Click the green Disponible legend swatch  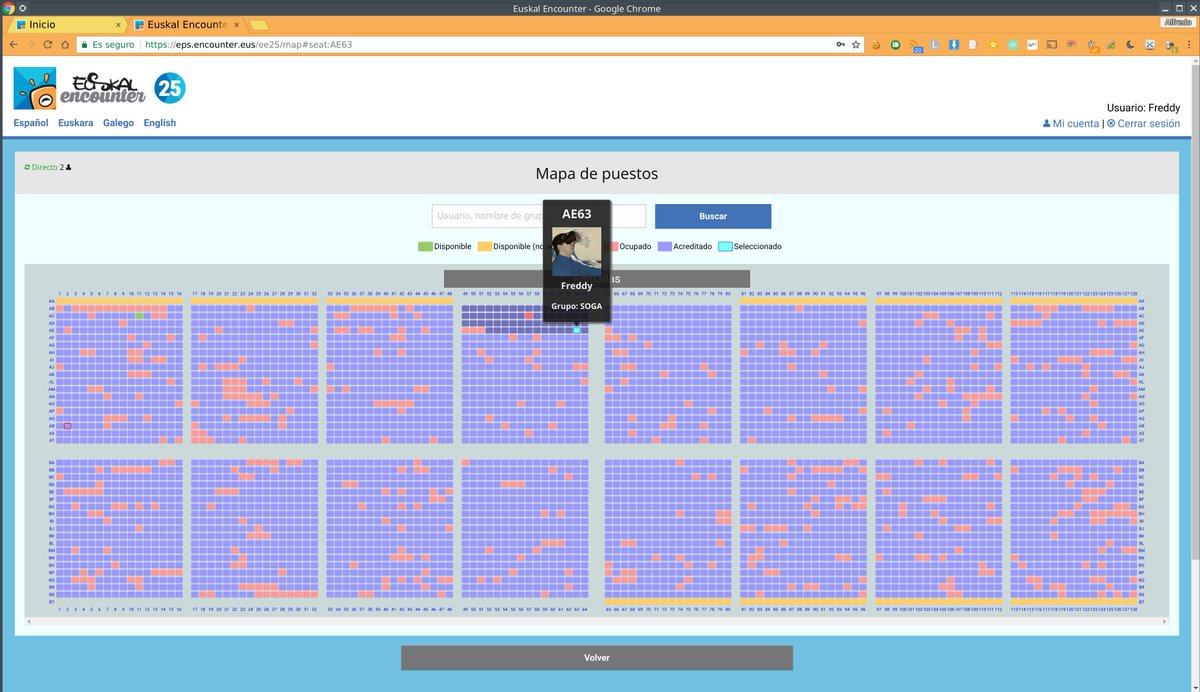[425, 246]
